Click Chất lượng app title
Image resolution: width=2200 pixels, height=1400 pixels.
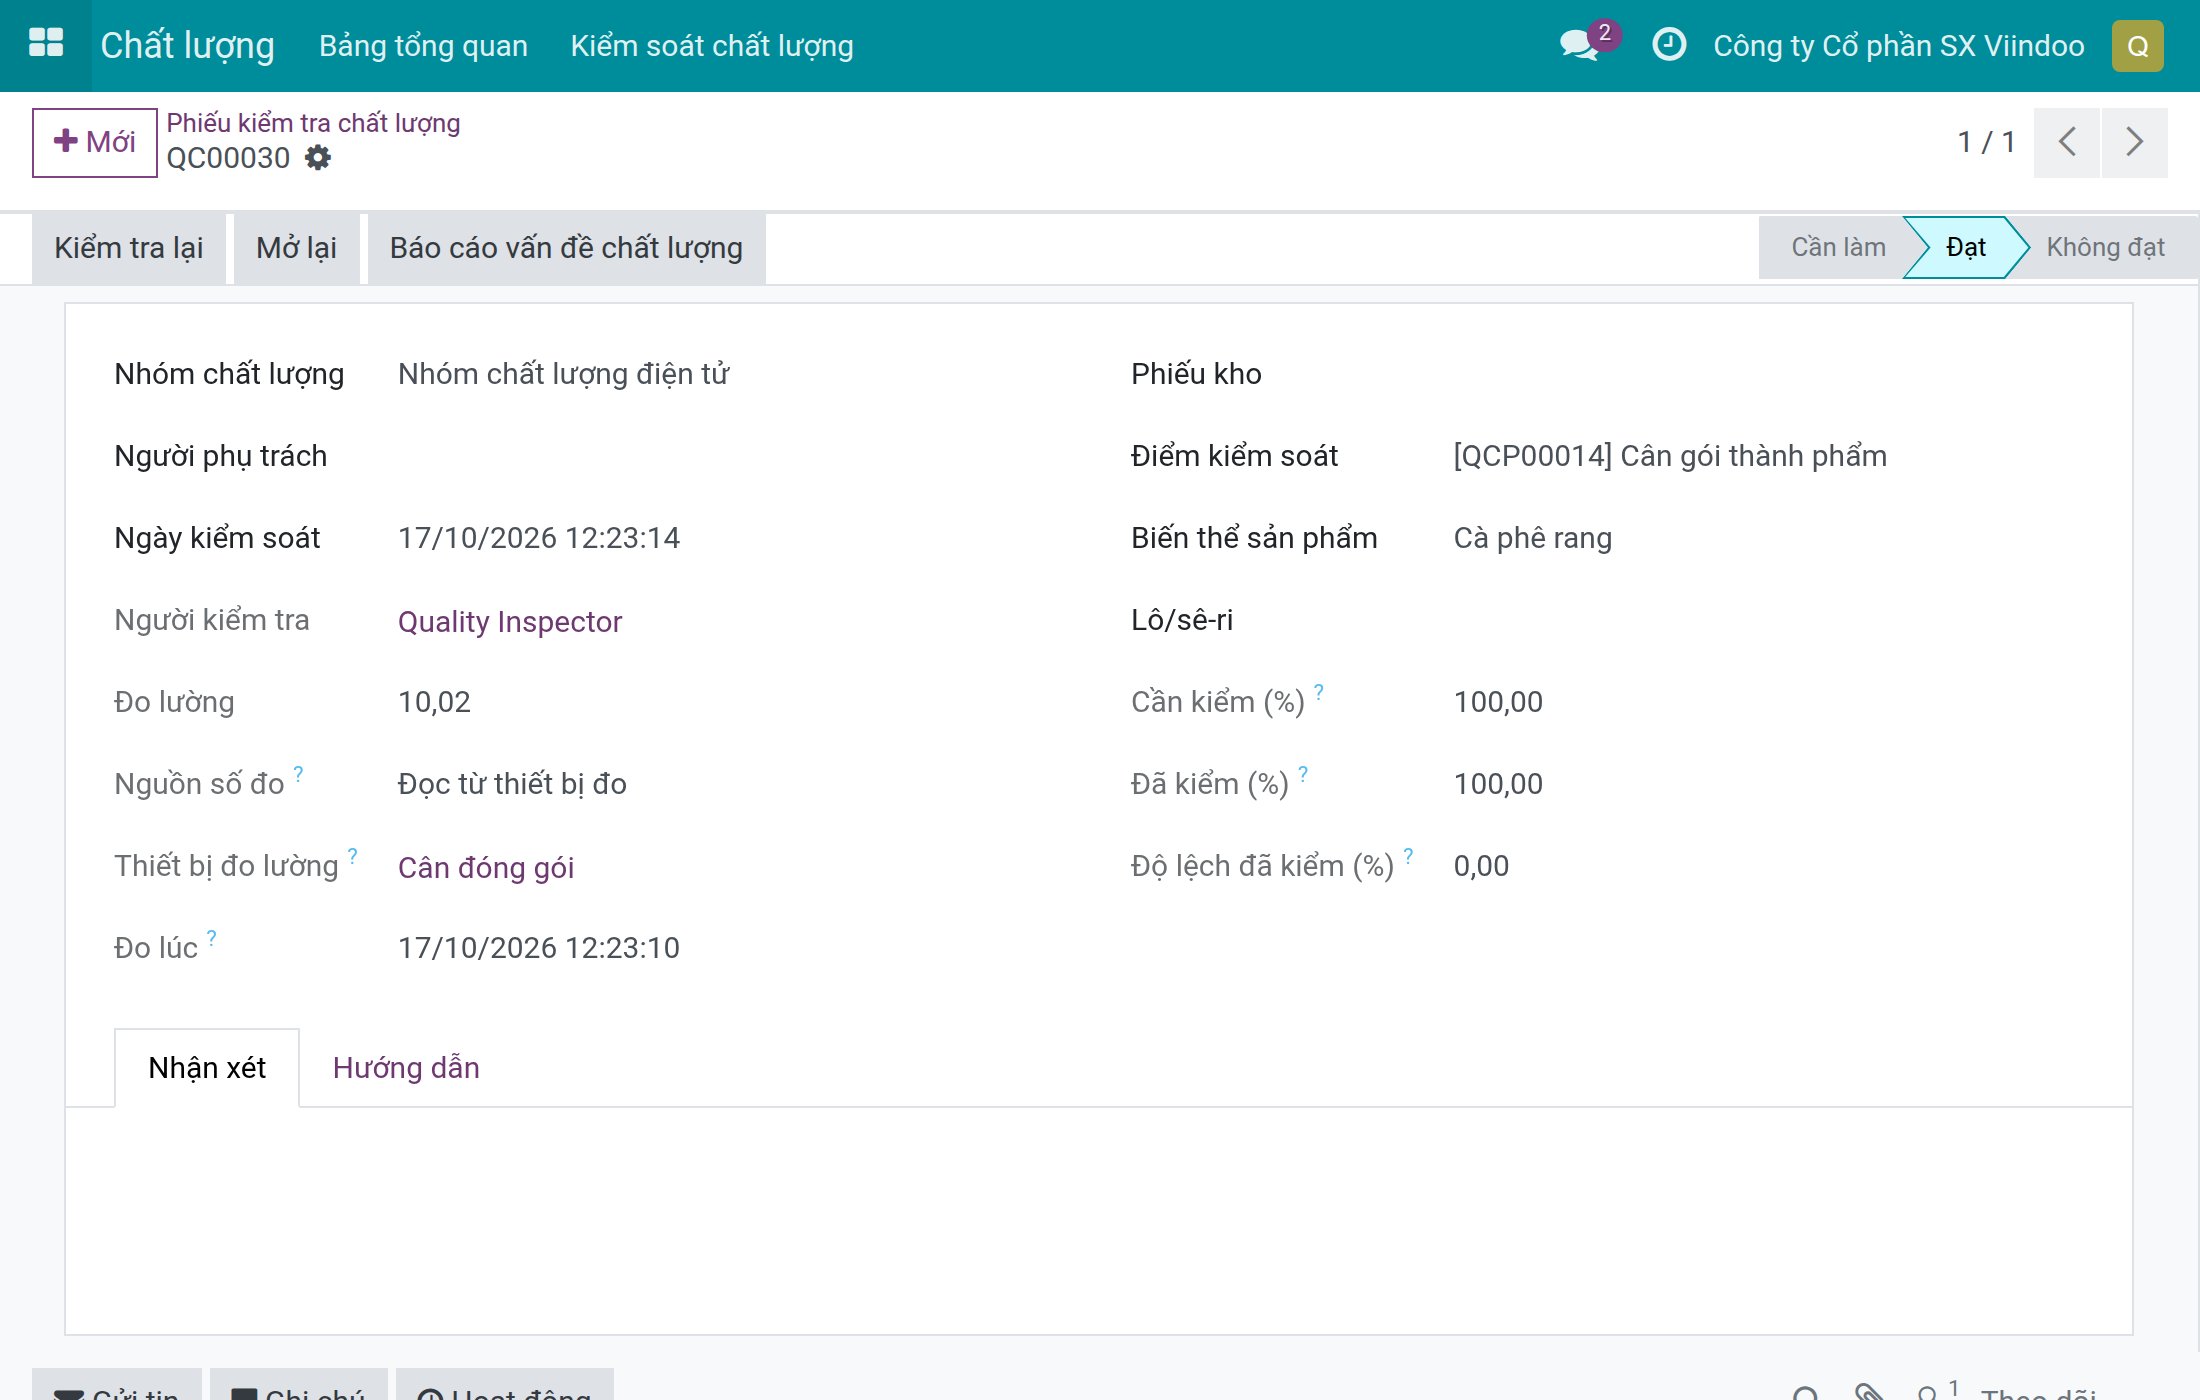coord(187,46)
